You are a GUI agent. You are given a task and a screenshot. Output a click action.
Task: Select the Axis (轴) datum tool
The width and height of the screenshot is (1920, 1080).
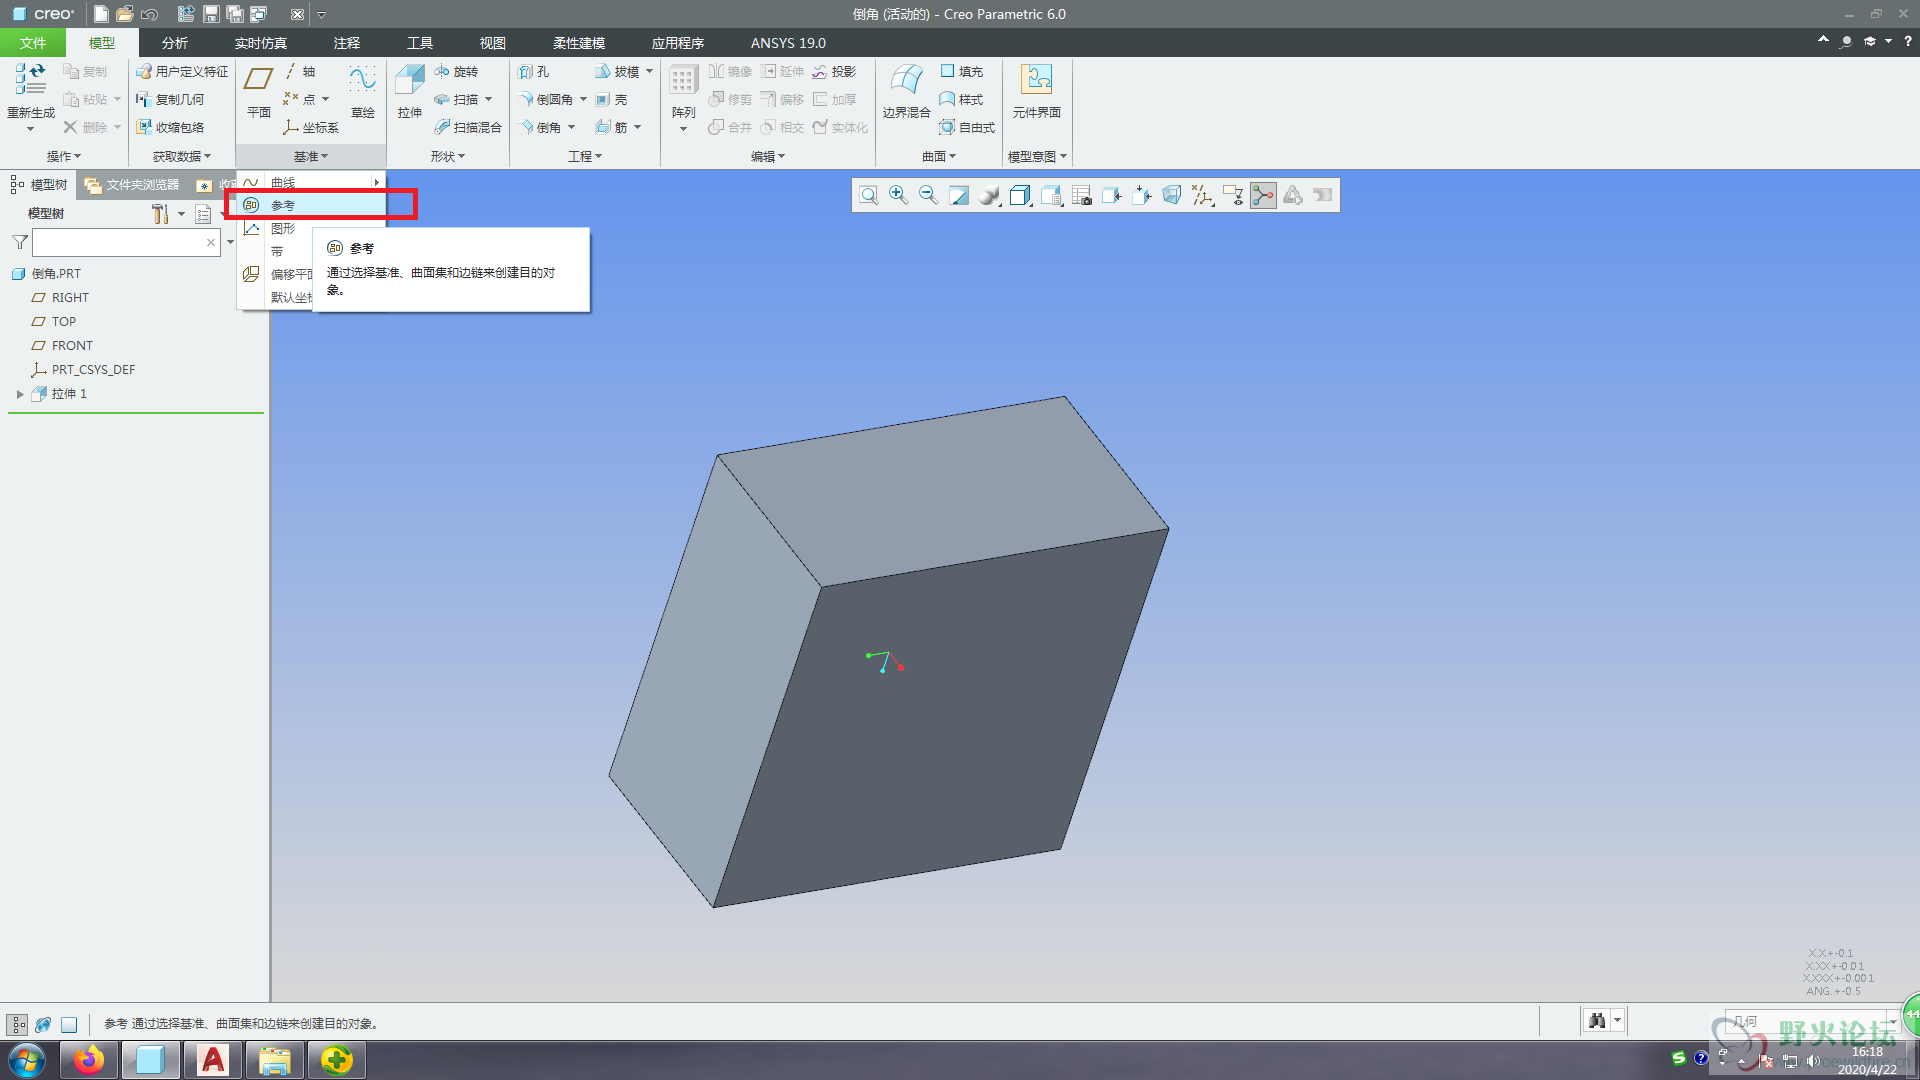pos(299,71)
